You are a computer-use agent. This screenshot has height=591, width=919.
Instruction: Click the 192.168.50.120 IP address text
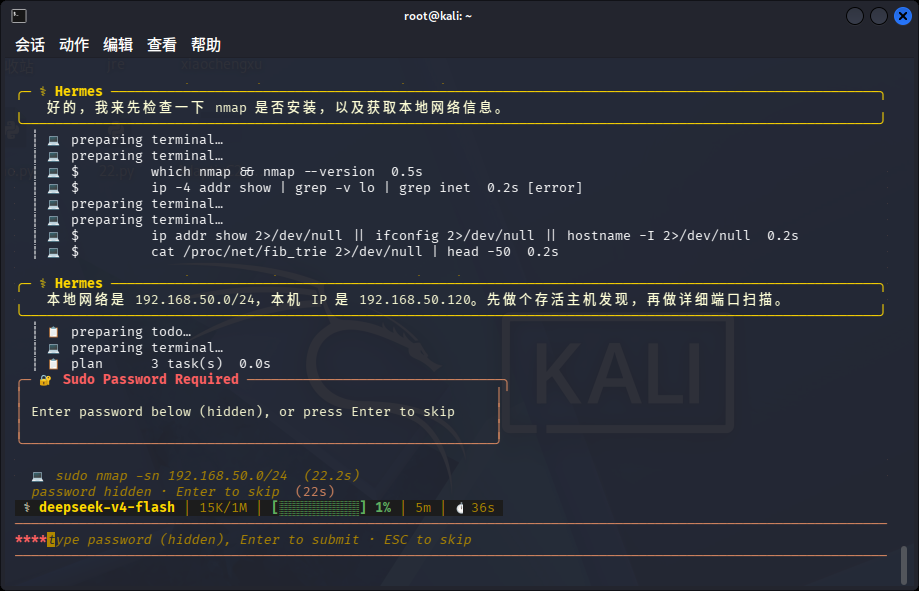415,300
